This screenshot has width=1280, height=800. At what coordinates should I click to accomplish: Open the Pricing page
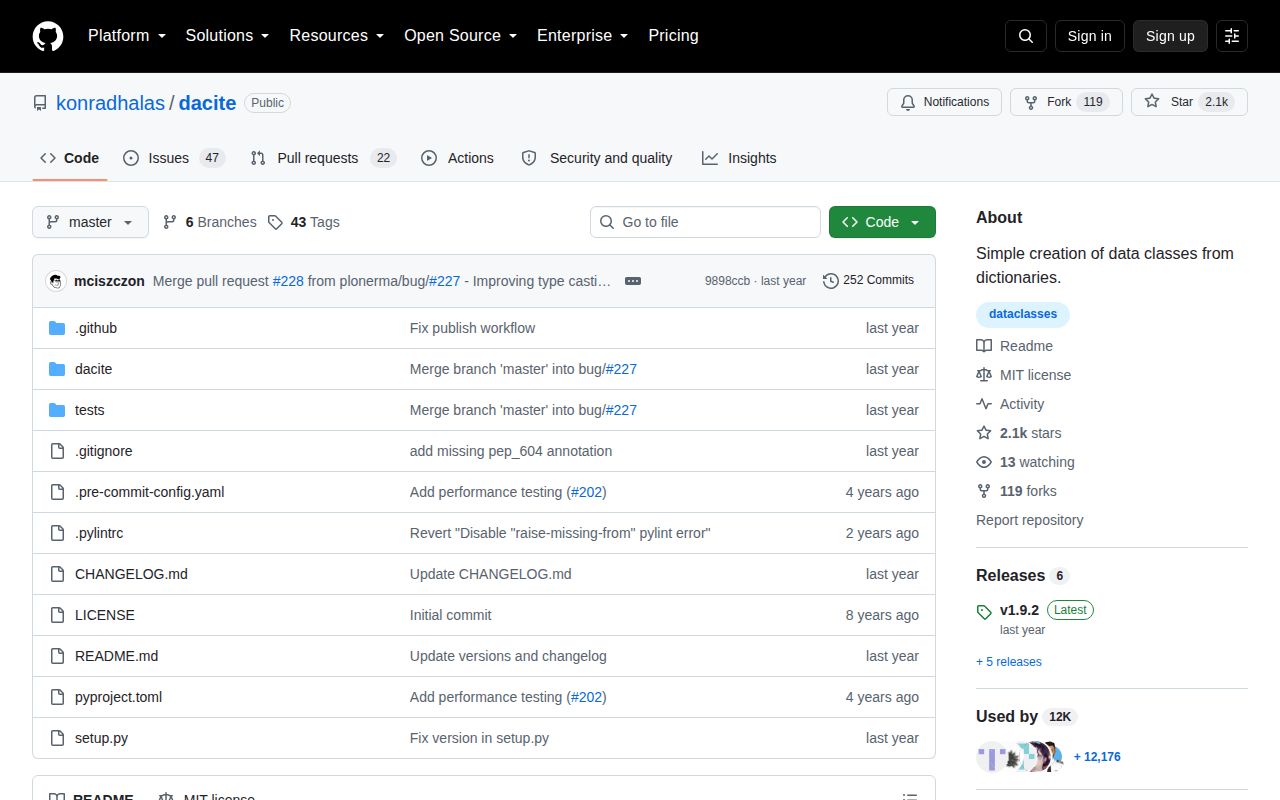click(673, 36)
